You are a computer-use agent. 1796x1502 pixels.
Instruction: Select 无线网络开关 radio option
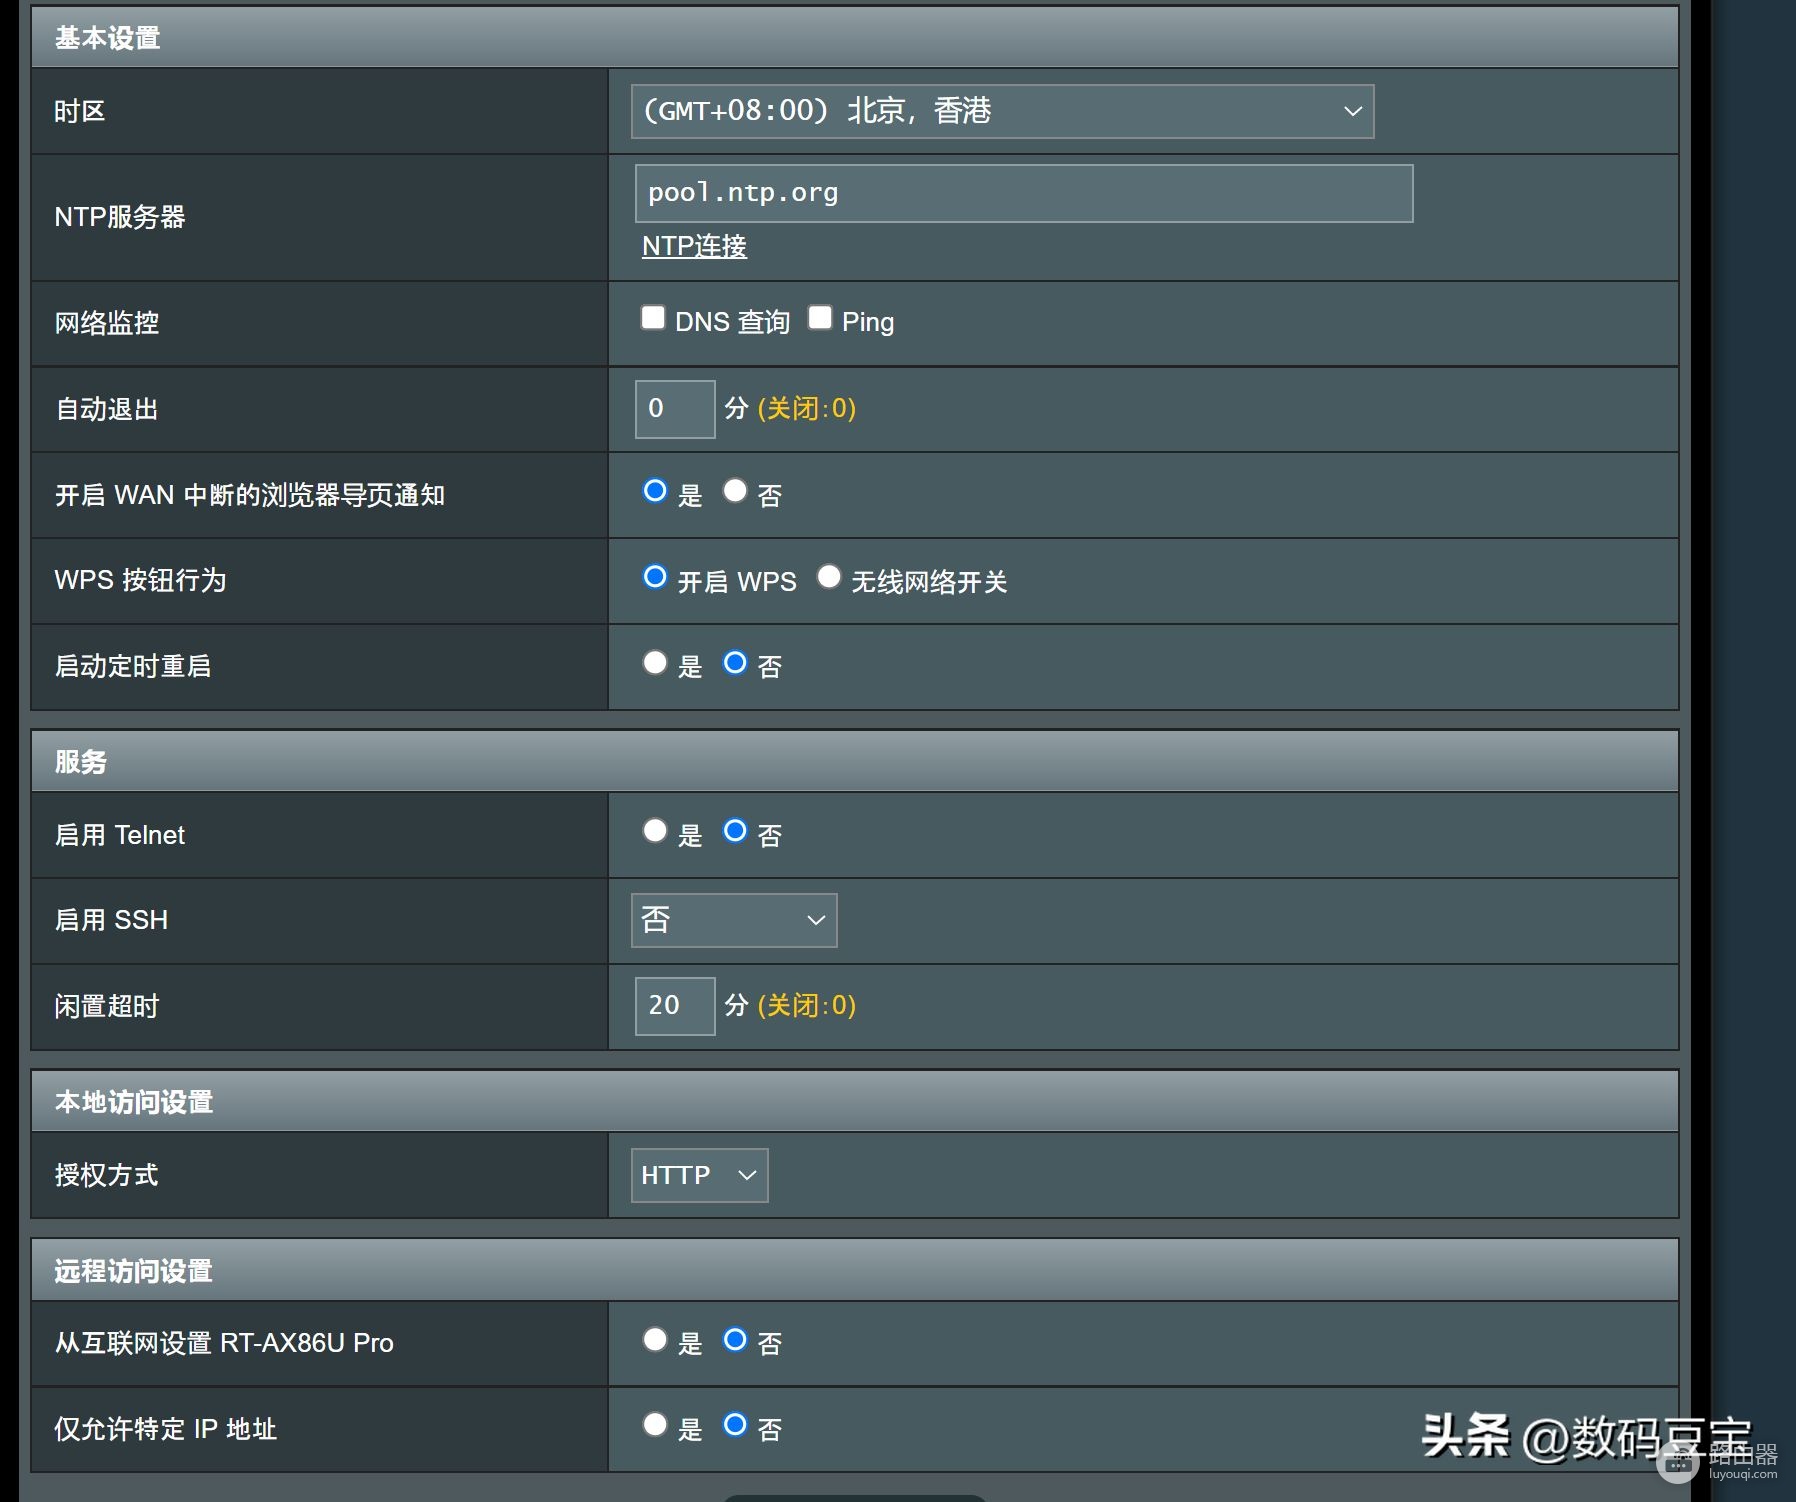(829, 577)
